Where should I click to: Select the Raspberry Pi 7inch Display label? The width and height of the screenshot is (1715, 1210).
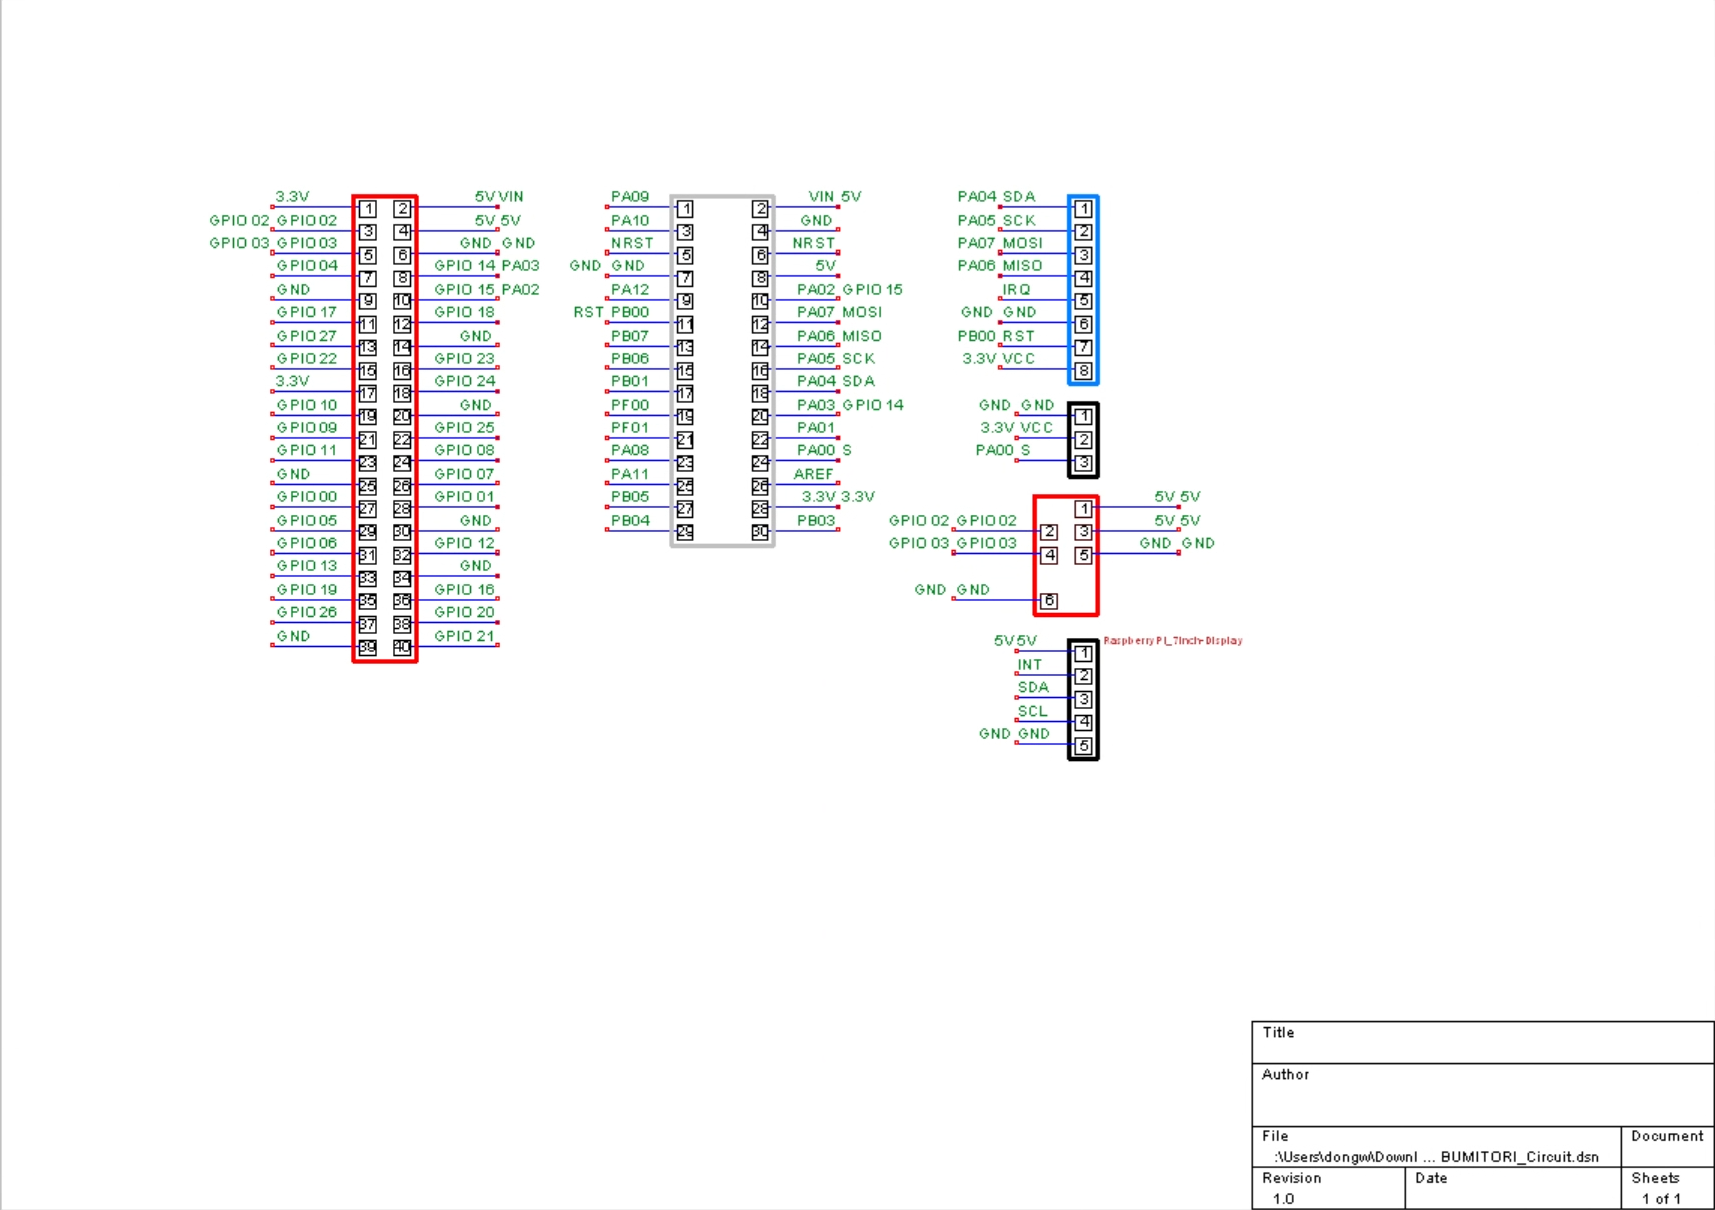coord(1173,641)
